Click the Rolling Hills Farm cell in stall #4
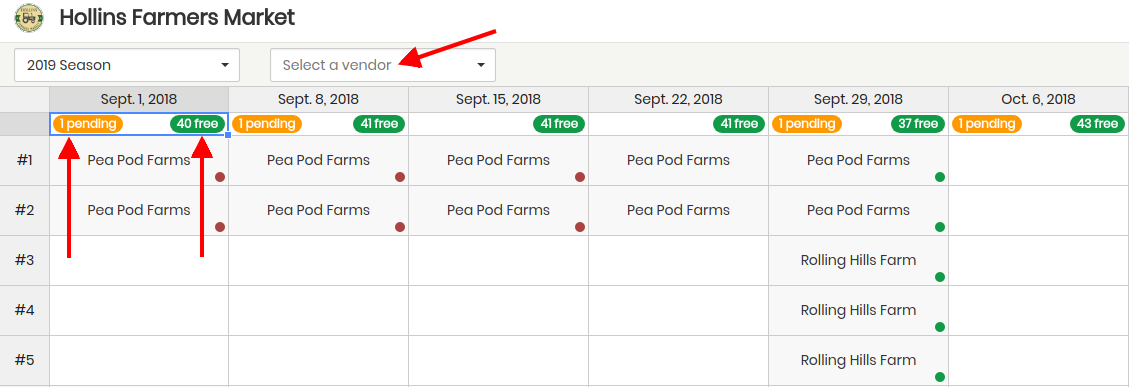The width and height of the screenshot is (1129, 387). (858, 311)
